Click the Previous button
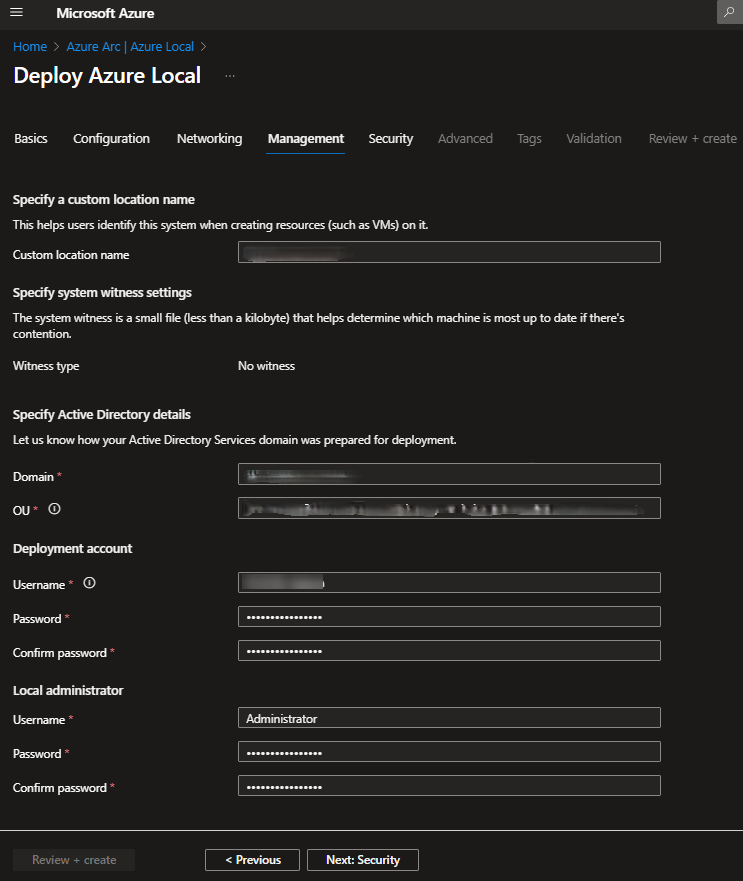The image size is (743, 881). click(x=252, y=860)
